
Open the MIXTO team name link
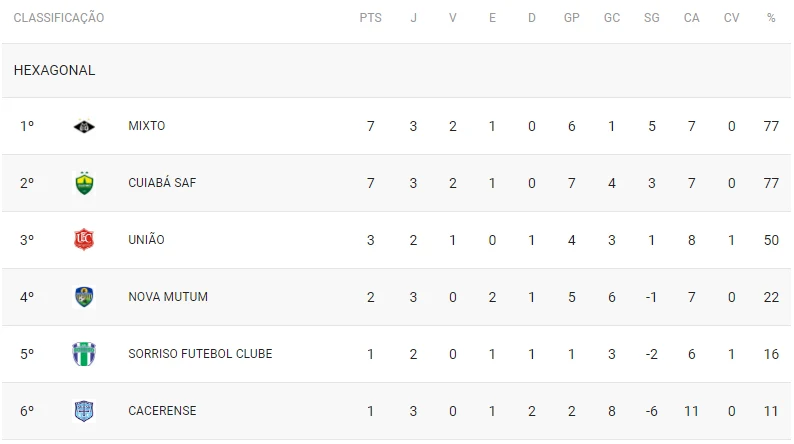pyautogui.click(x=147, y=126)
